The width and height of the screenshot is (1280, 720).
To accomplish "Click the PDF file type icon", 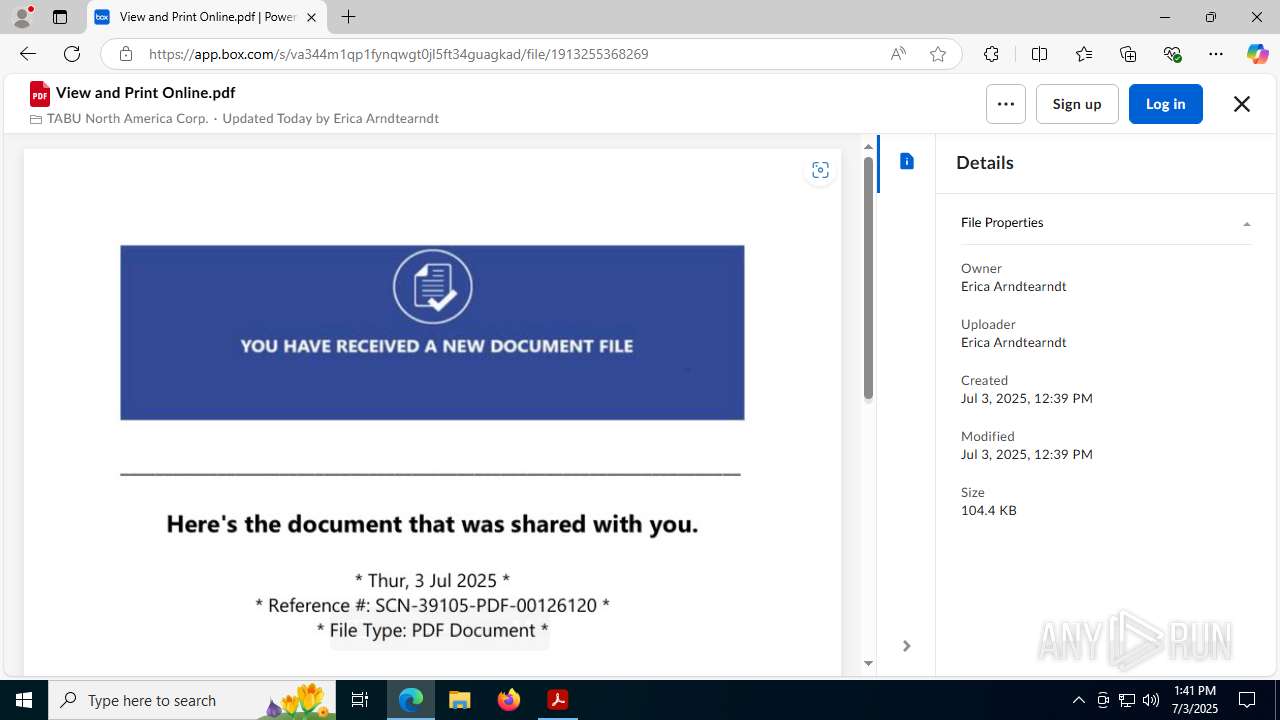I will pos(40,94).
